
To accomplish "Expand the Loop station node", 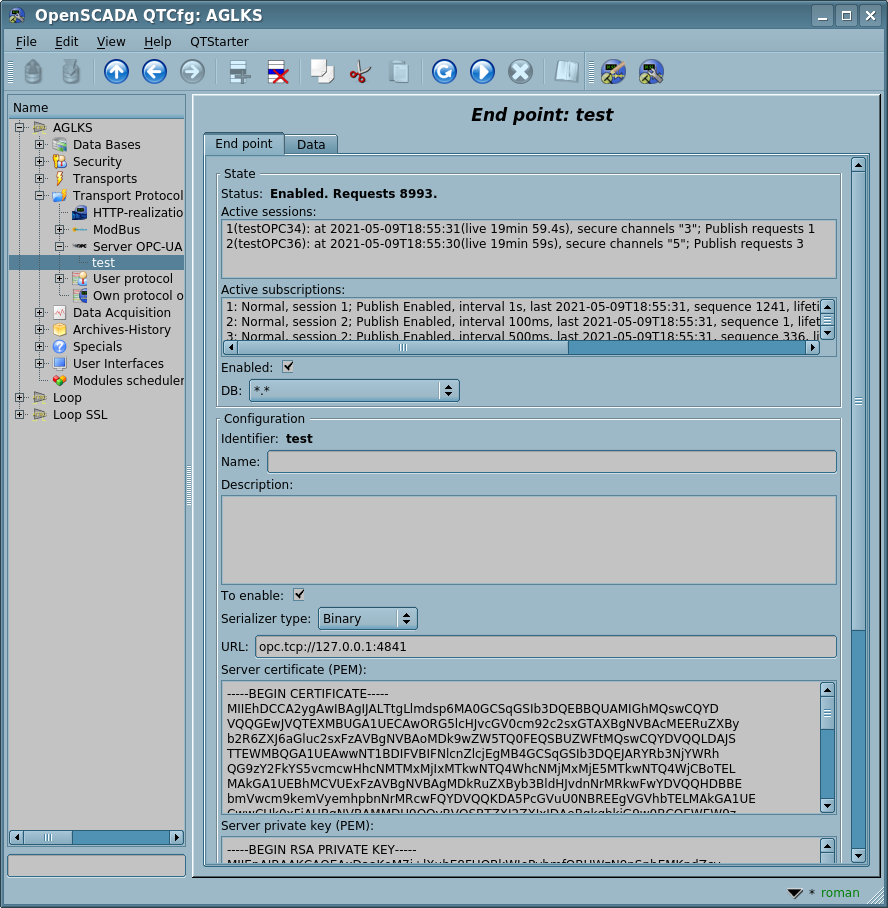I will click(x=20, y=398).
